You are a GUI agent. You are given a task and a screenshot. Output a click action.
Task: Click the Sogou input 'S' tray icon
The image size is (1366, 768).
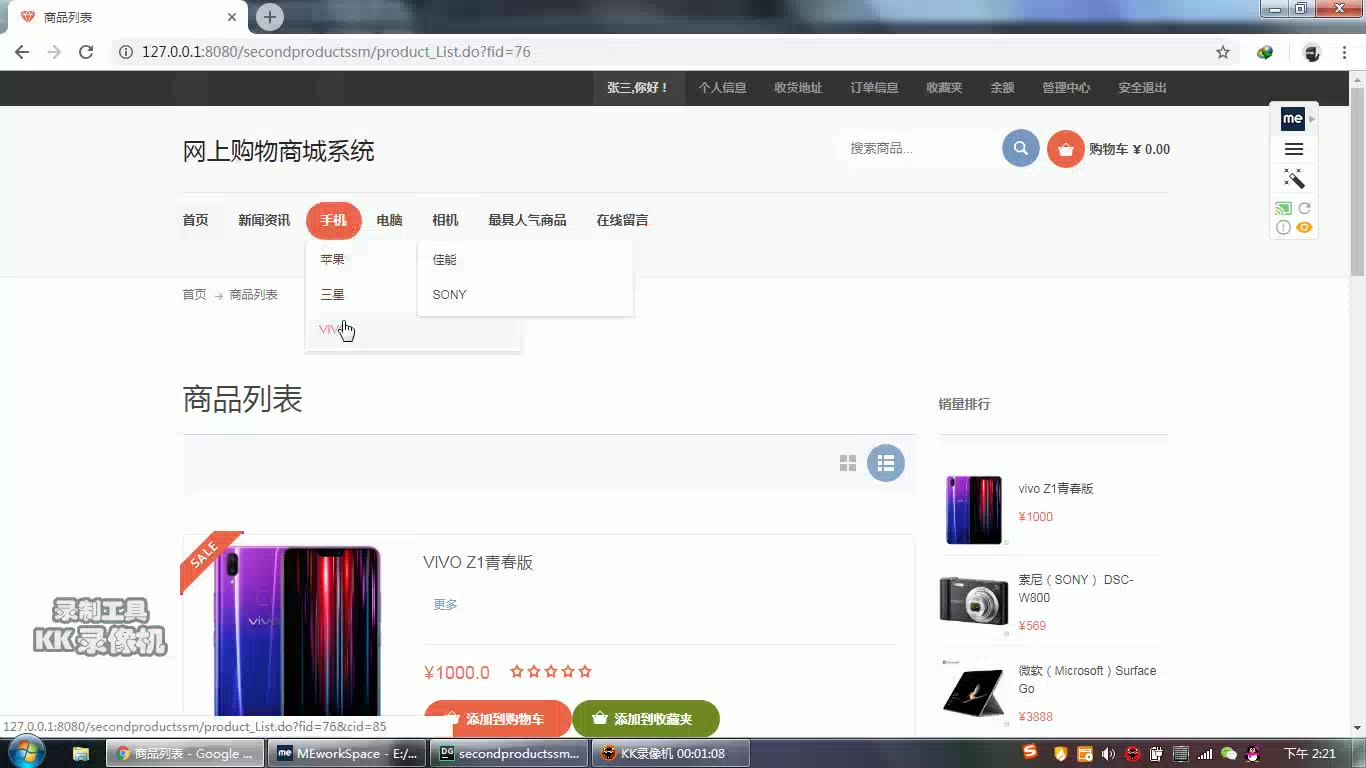pyautogui.click(x=1030, y=752)
